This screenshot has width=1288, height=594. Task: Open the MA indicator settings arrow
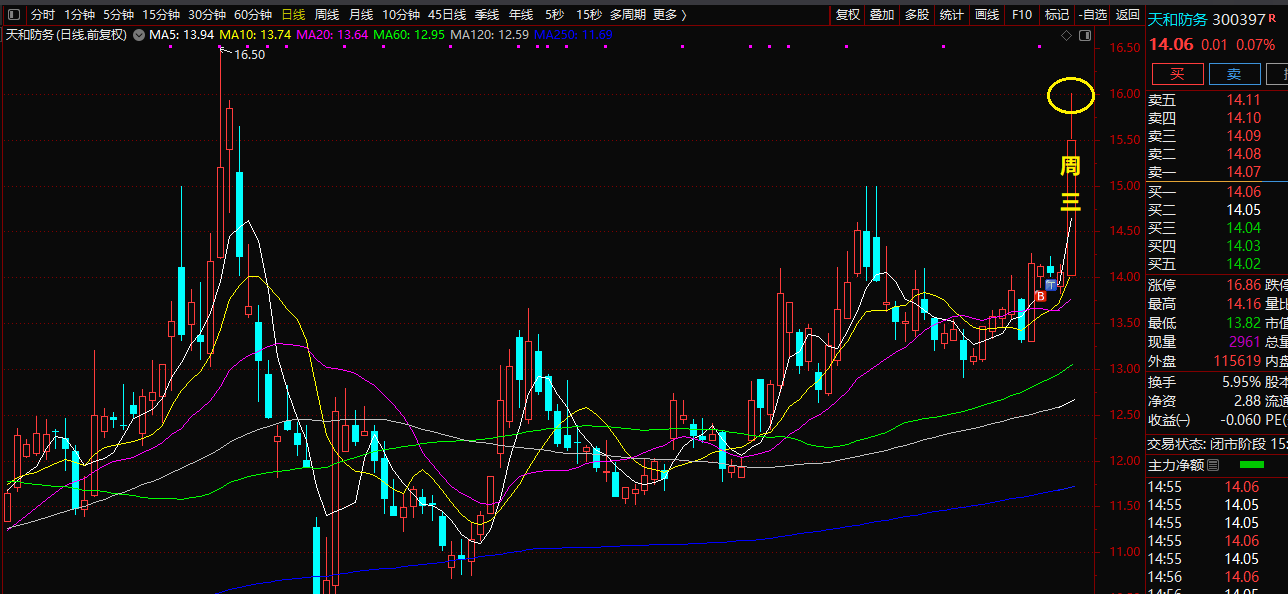[139, 35]
